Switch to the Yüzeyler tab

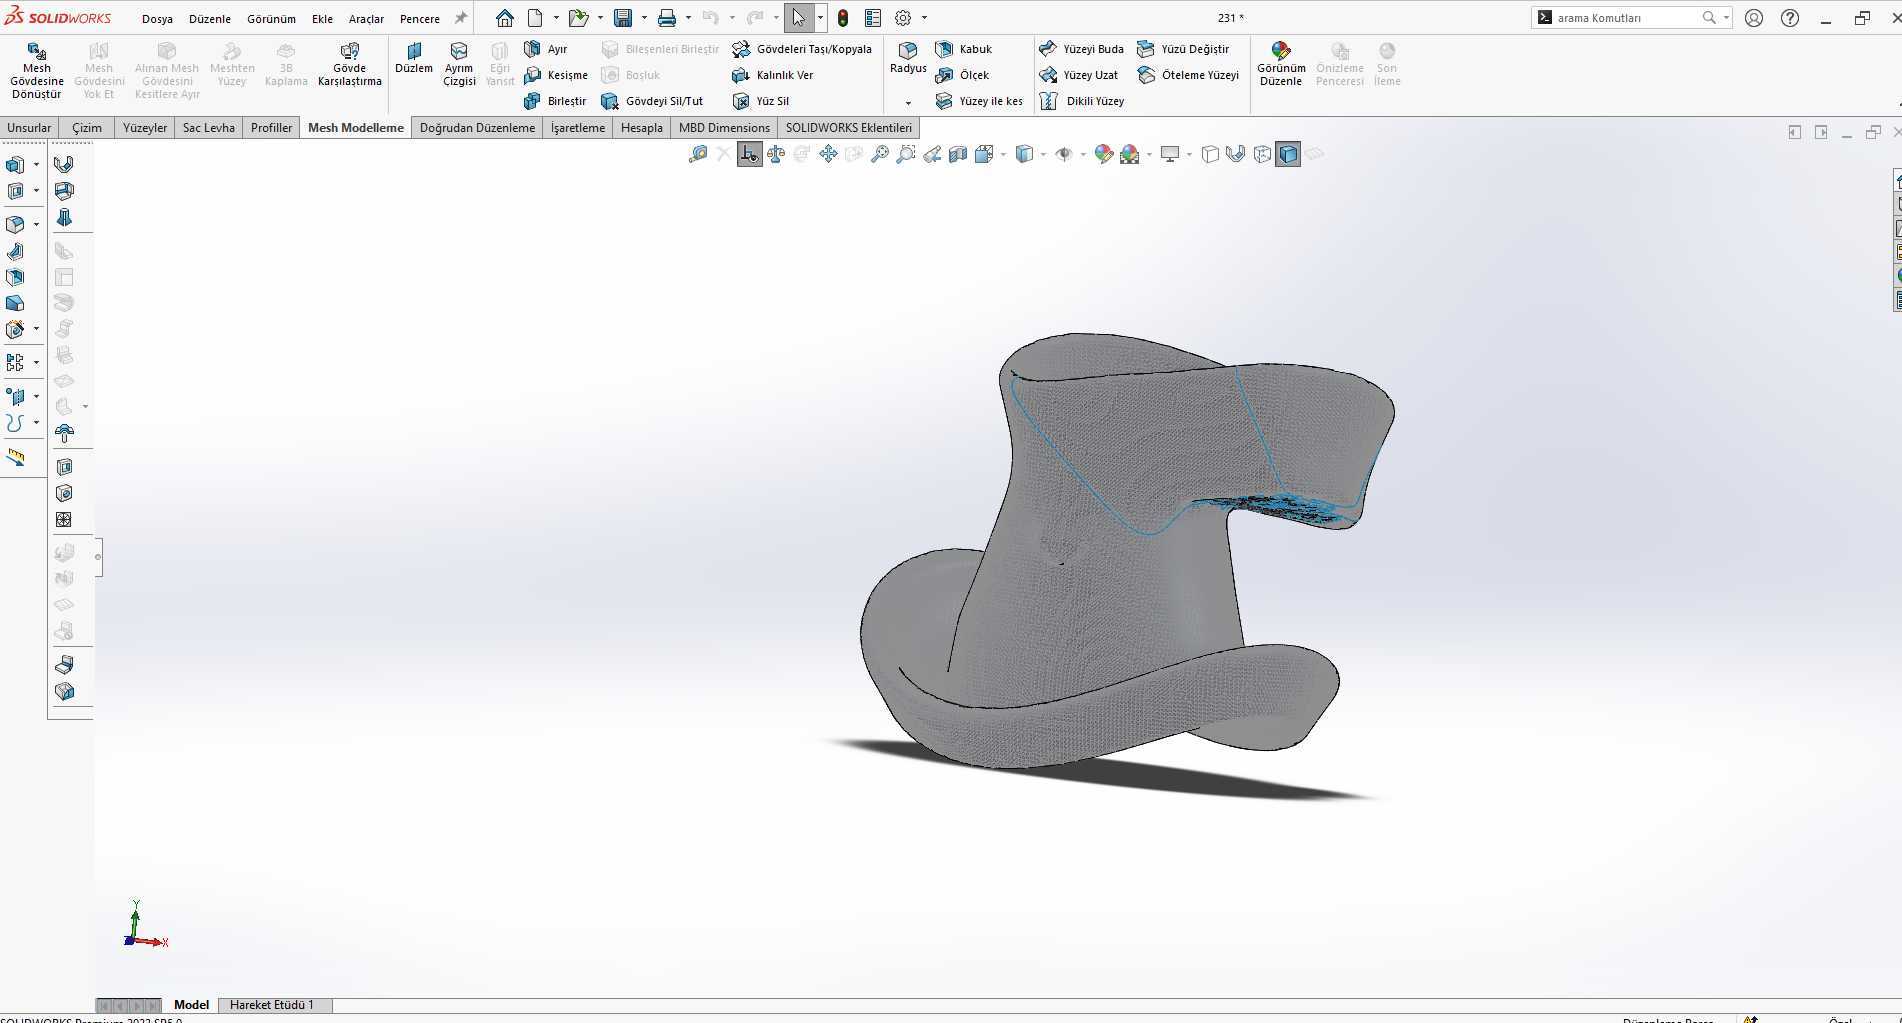(x=145, y=128)
